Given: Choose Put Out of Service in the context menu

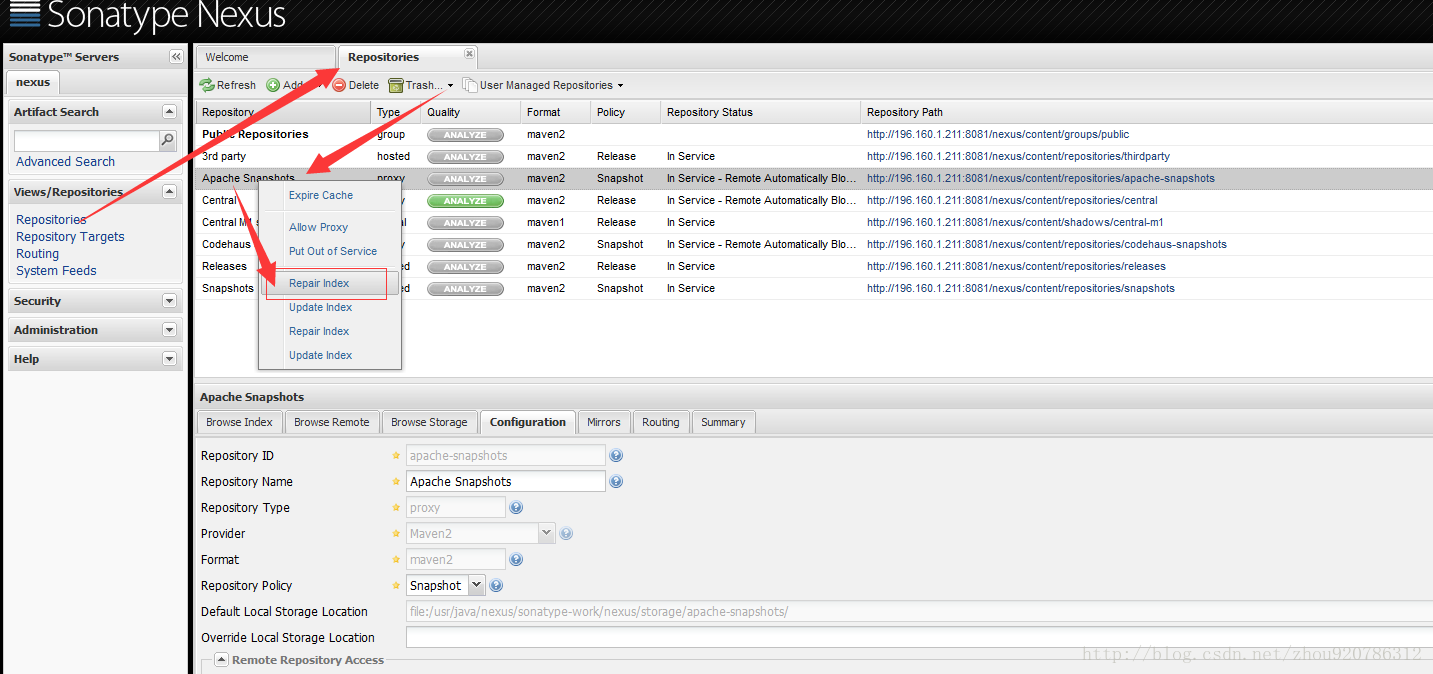Looking at the screenshot, I should [x=333, y=251].
